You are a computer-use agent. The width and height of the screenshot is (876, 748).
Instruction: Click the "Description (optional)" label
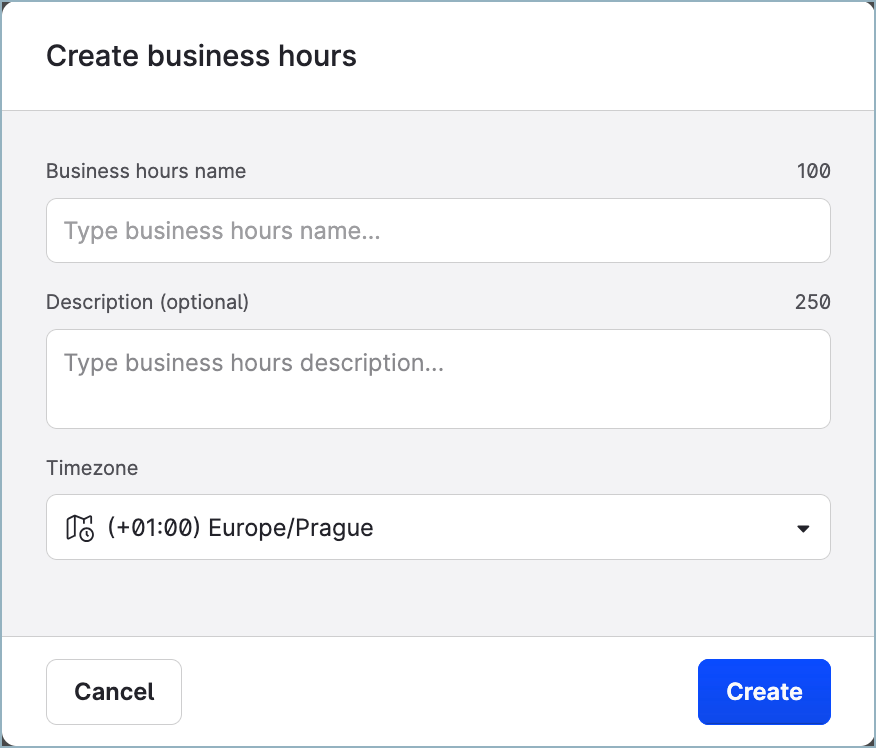click(x=147, y=302)
